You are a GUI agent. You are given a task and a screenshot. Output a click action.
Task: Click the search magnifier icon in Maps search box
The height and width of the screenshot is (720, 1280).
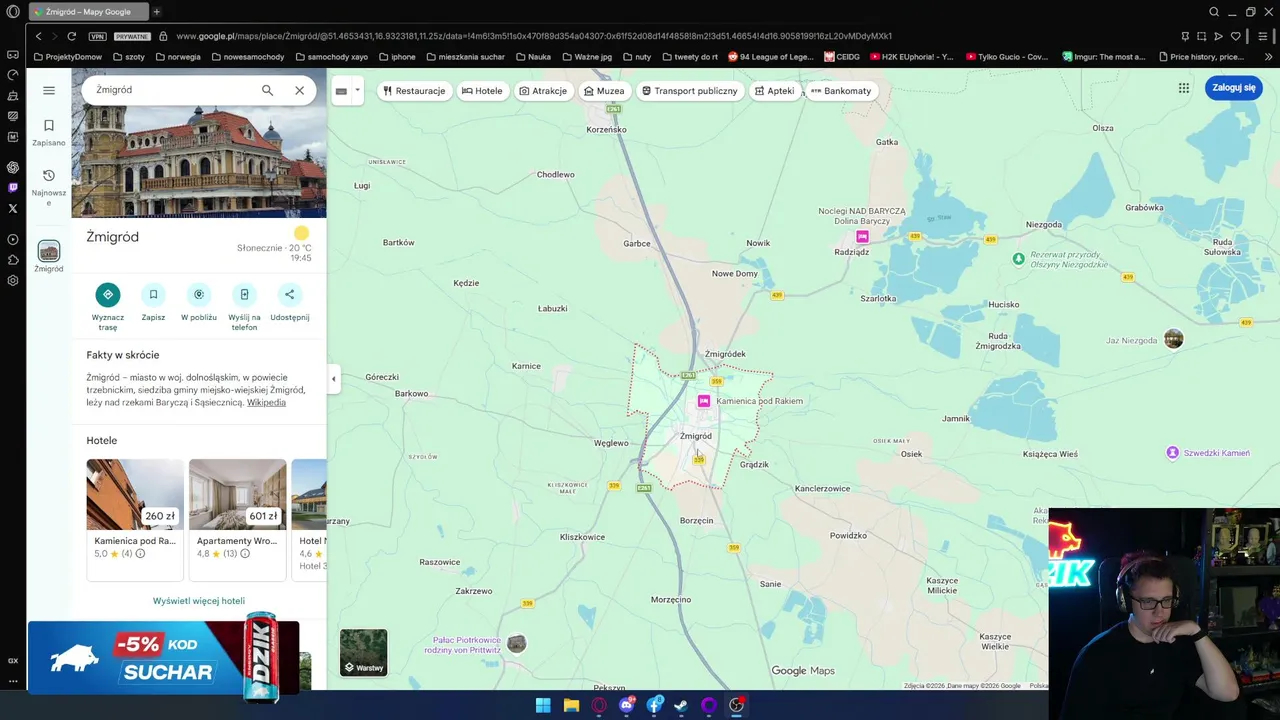267,90
